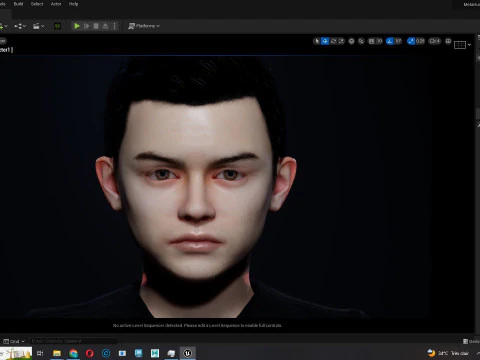Click the Eject button in the play controls
Screen dimensions: 480x360
[x=105, y=26]
